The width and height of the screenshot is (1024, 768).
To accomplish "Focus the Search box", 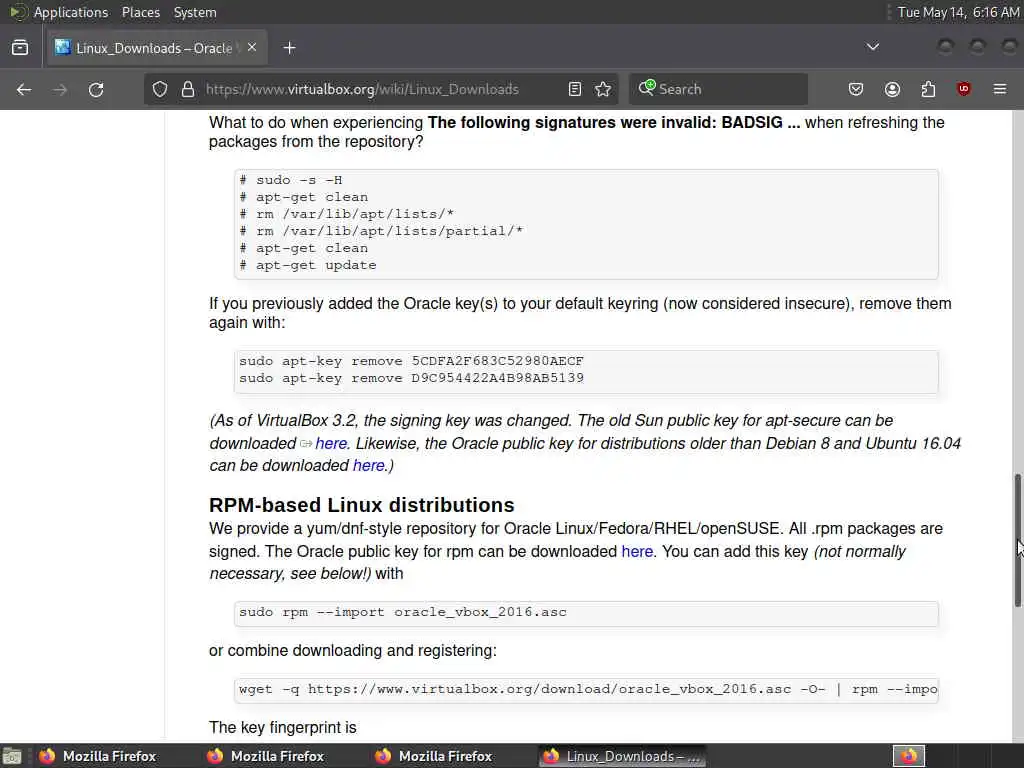I will click(718, 89).
